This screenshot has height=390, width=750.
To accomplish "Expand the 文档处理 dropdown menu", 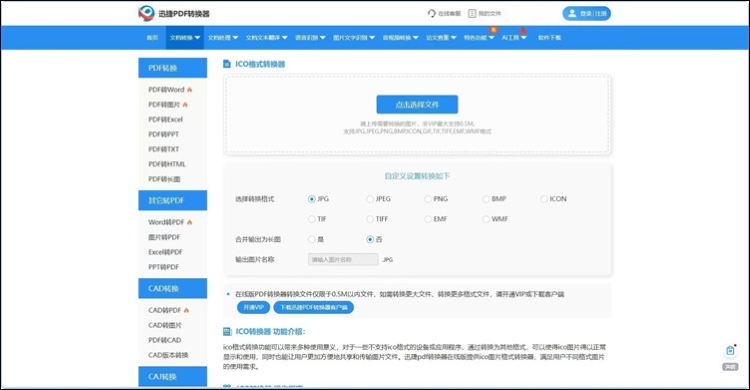I will tap(223, 38).
